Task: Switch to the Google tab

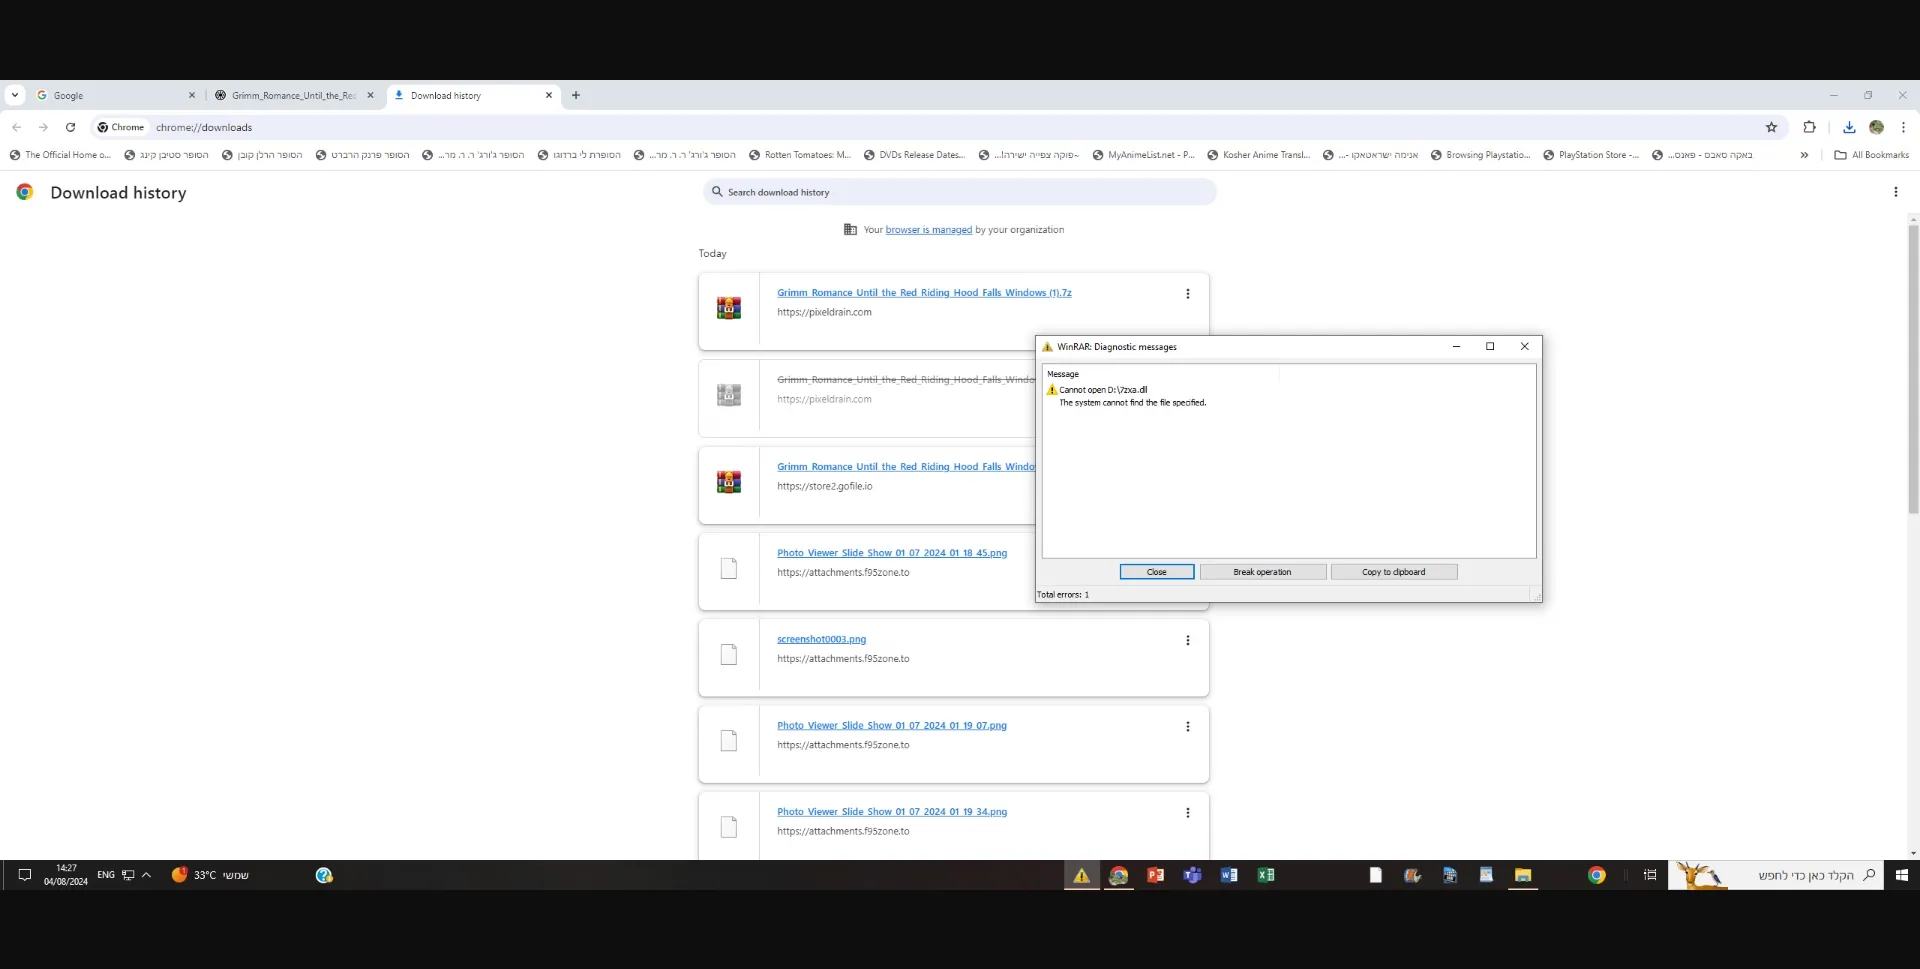Action: (x=110, y=95)
